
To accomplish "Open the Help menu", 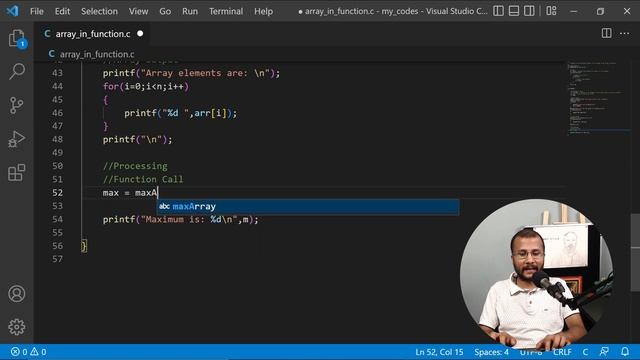I will click(263, 11).
